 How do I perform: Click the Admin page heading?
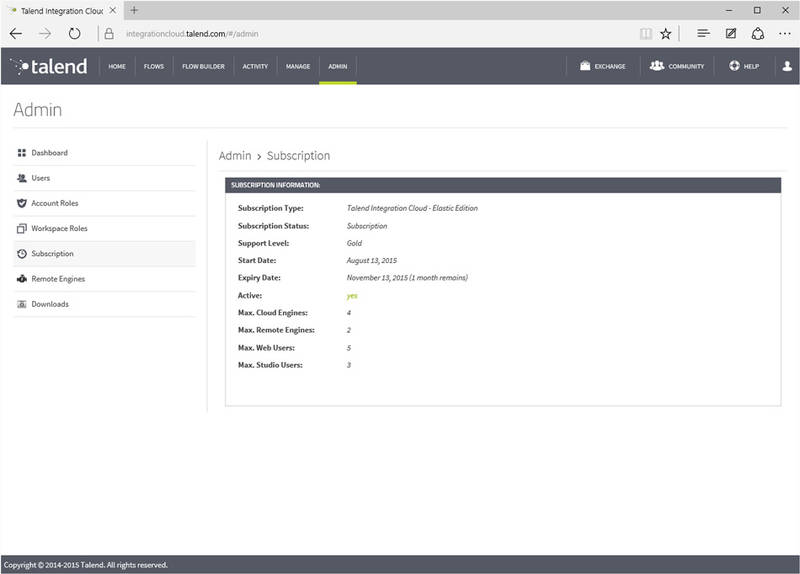coord(38,110)
